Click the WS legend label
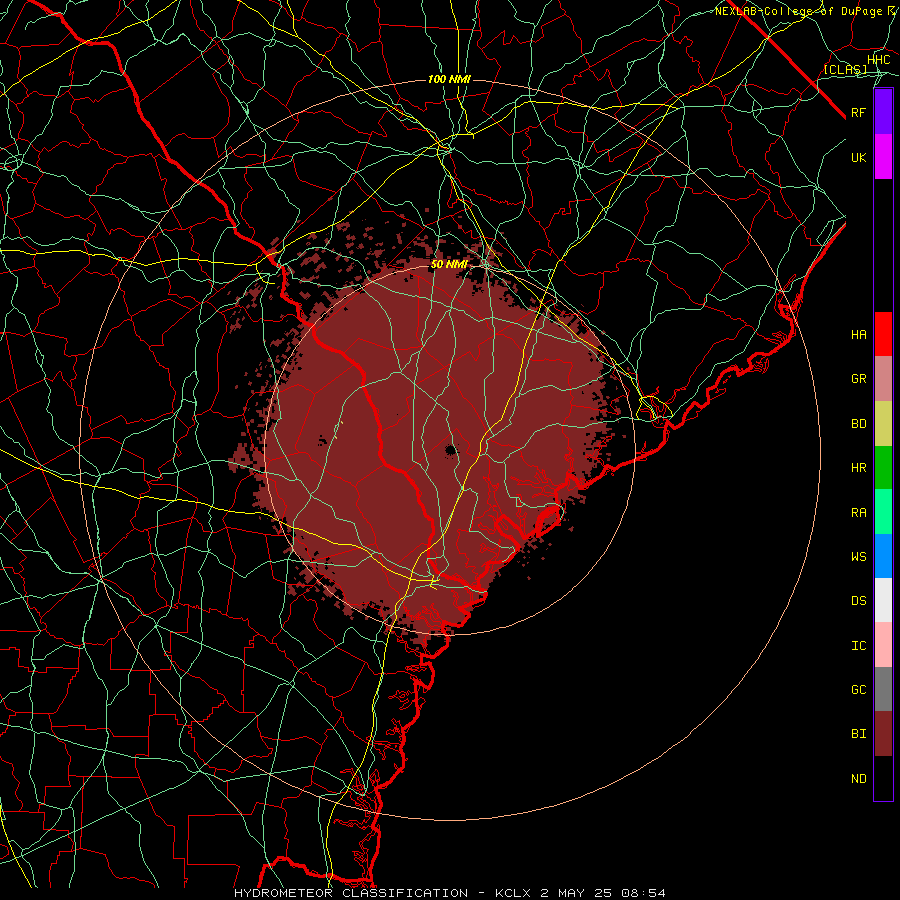The width and height of the screenshot is (900, 900). click(859, 557)
